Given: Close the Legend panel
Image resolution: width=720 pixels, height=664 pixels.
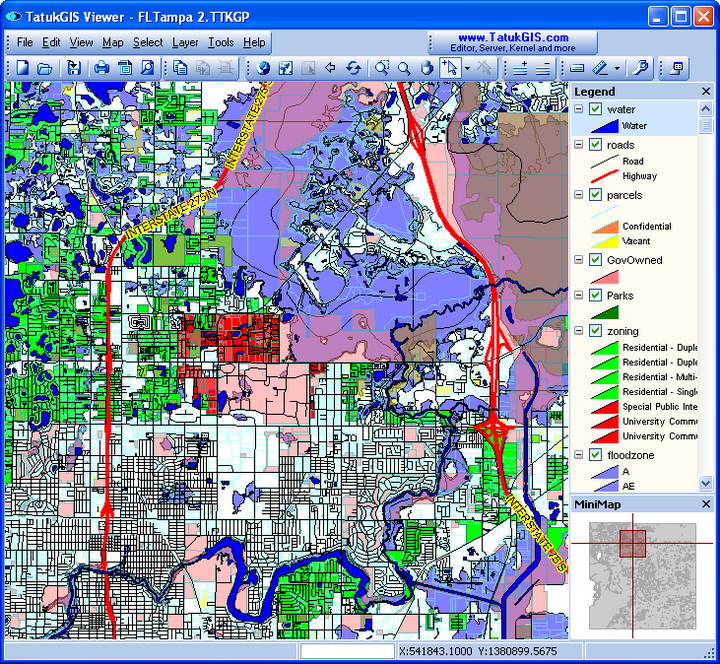Looking at the screenshot, I should pos(706,91).
